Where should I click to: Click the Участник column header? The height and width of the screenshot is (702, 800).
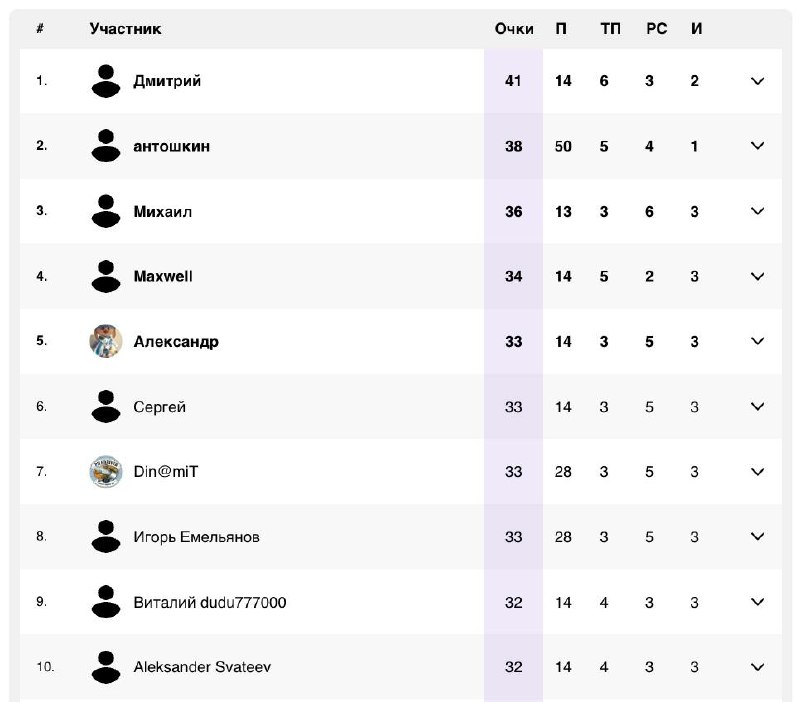click(126, 29)
